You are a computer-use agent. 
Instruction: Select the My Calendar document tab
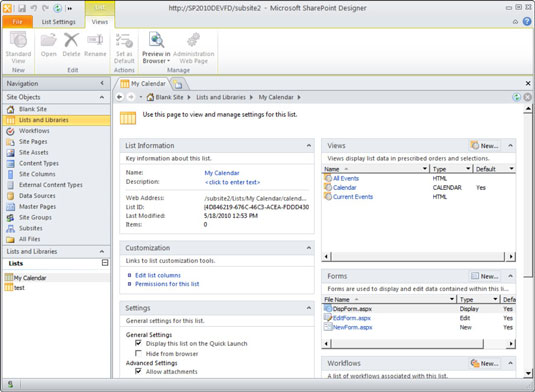[x=143, y=84]
